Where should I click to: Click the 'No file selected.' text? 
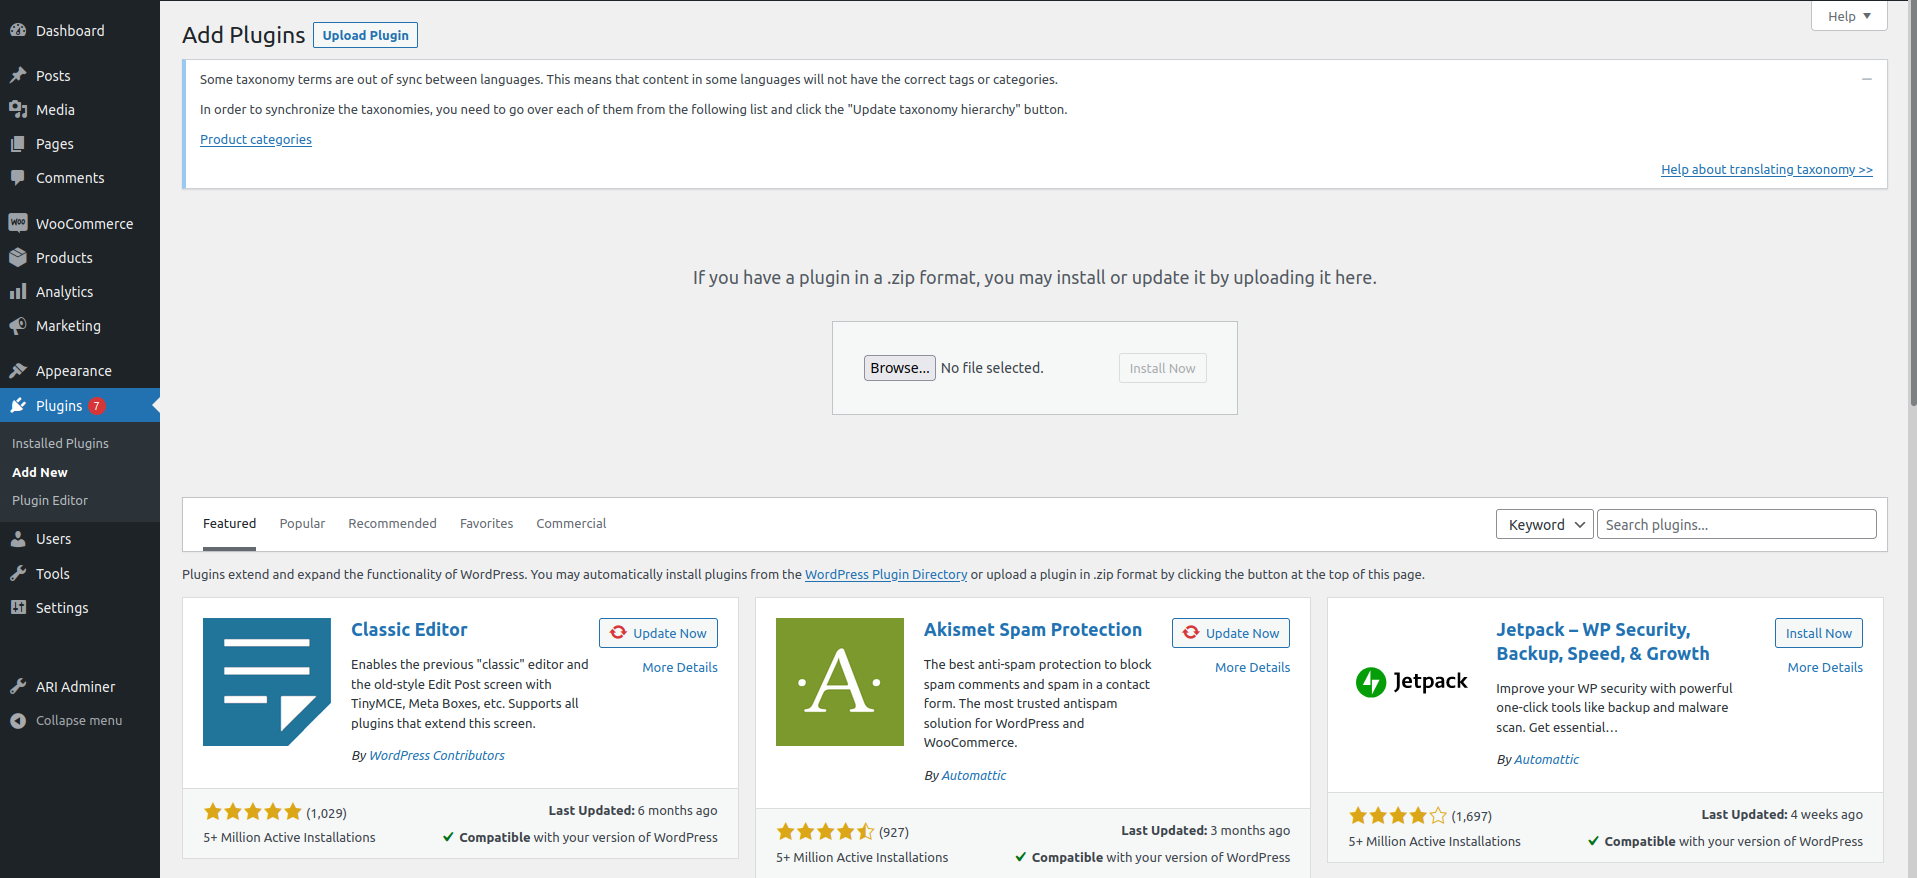pos(992,368)
